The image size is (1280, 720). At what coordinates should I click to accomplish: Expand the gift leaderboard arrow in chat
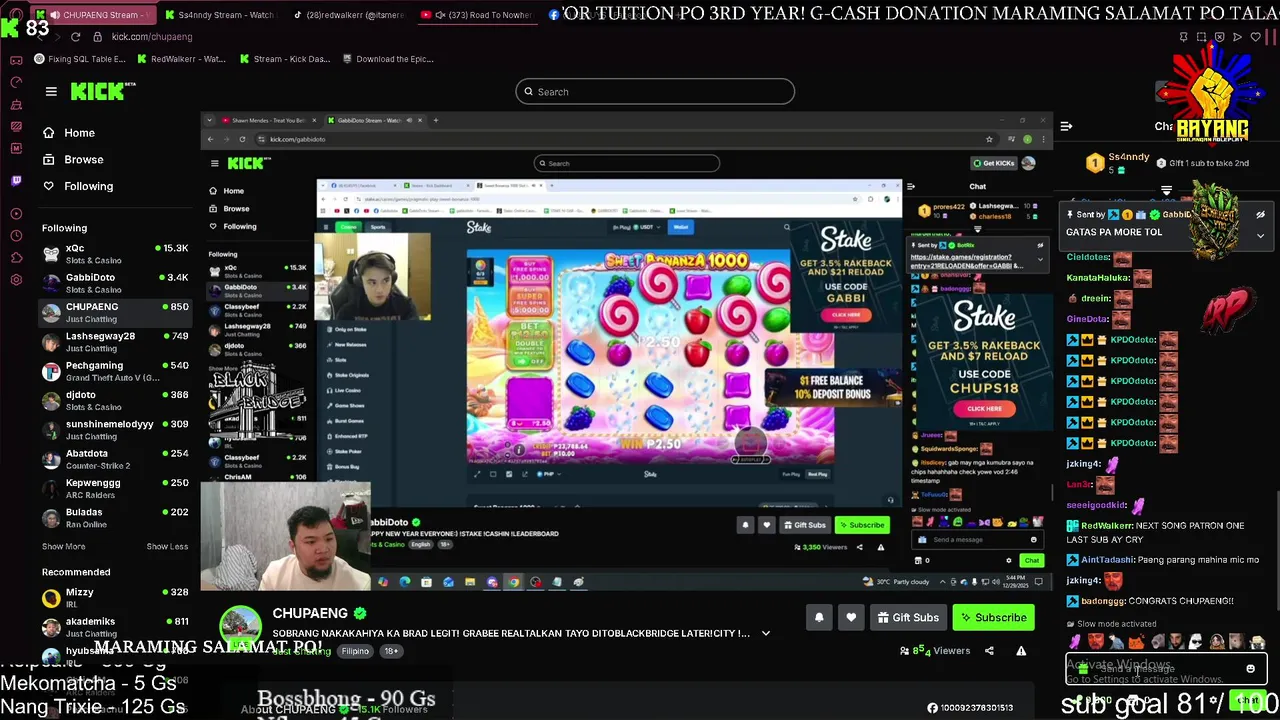point(1166,190)
